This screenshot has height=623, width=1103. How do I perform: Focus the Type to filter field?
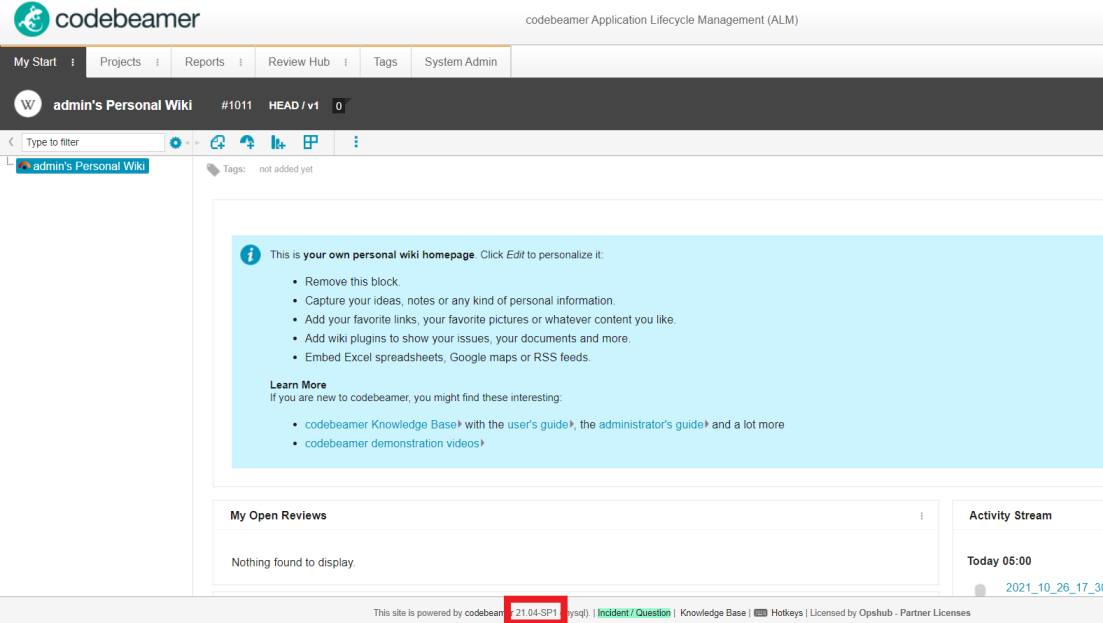pos(92,143)
